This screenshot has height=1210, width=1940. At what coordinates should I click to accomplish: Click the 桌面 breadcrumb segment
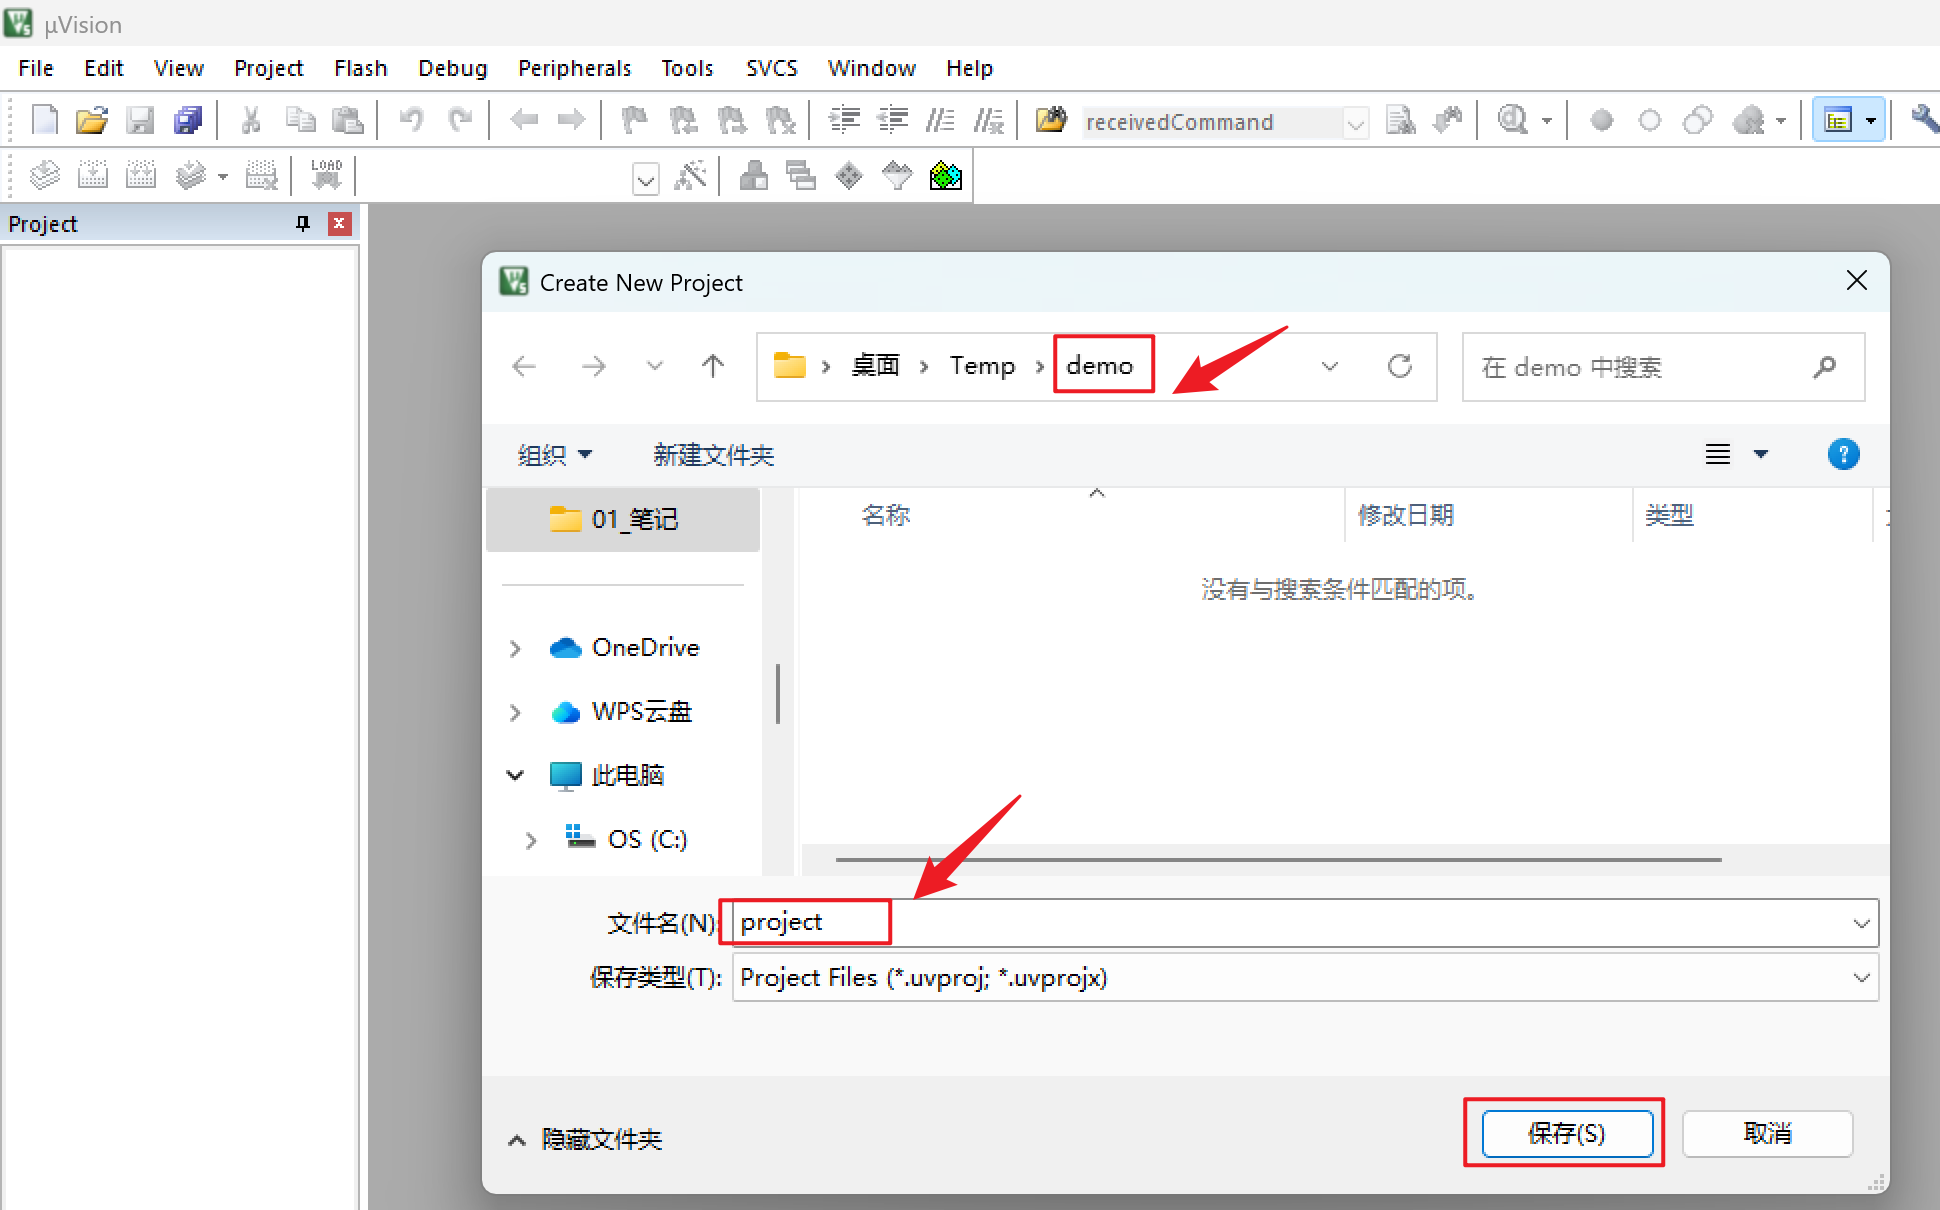coord(875,366)
